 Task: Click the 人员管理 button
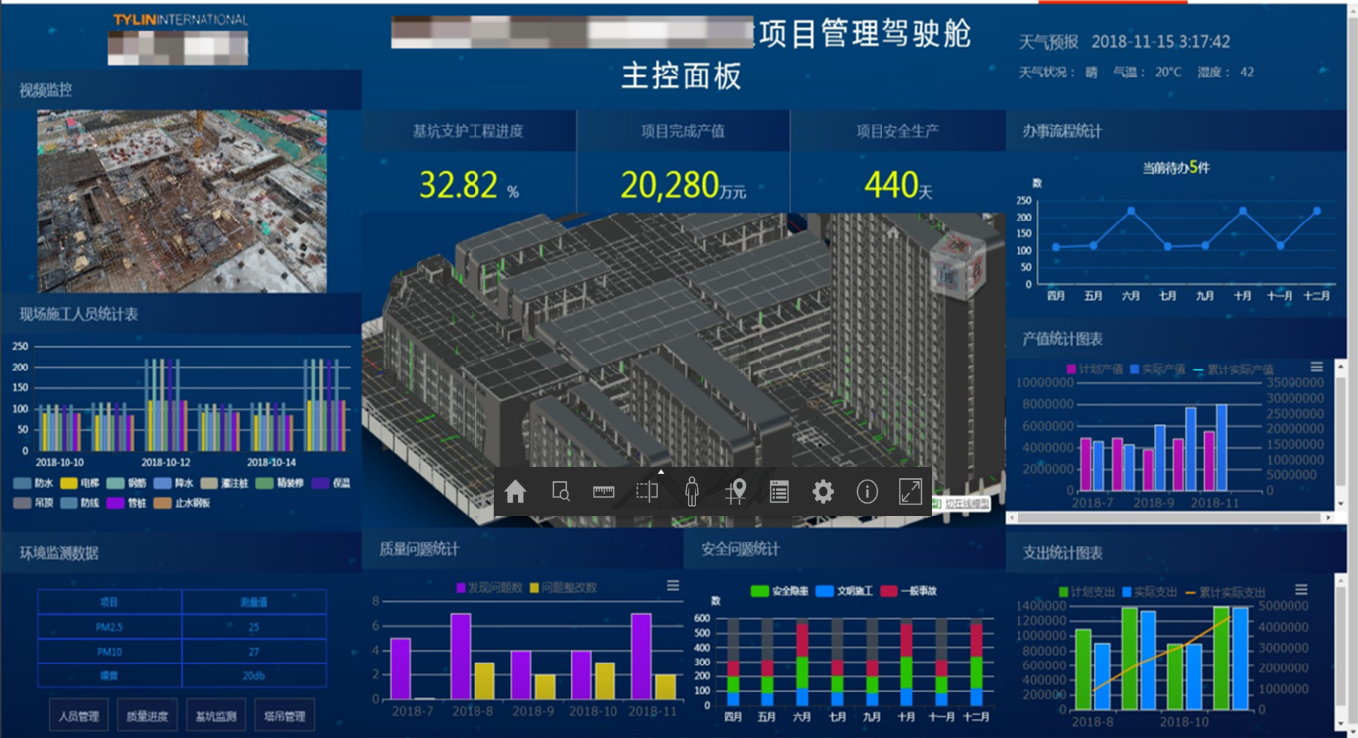tap(79, 716)
